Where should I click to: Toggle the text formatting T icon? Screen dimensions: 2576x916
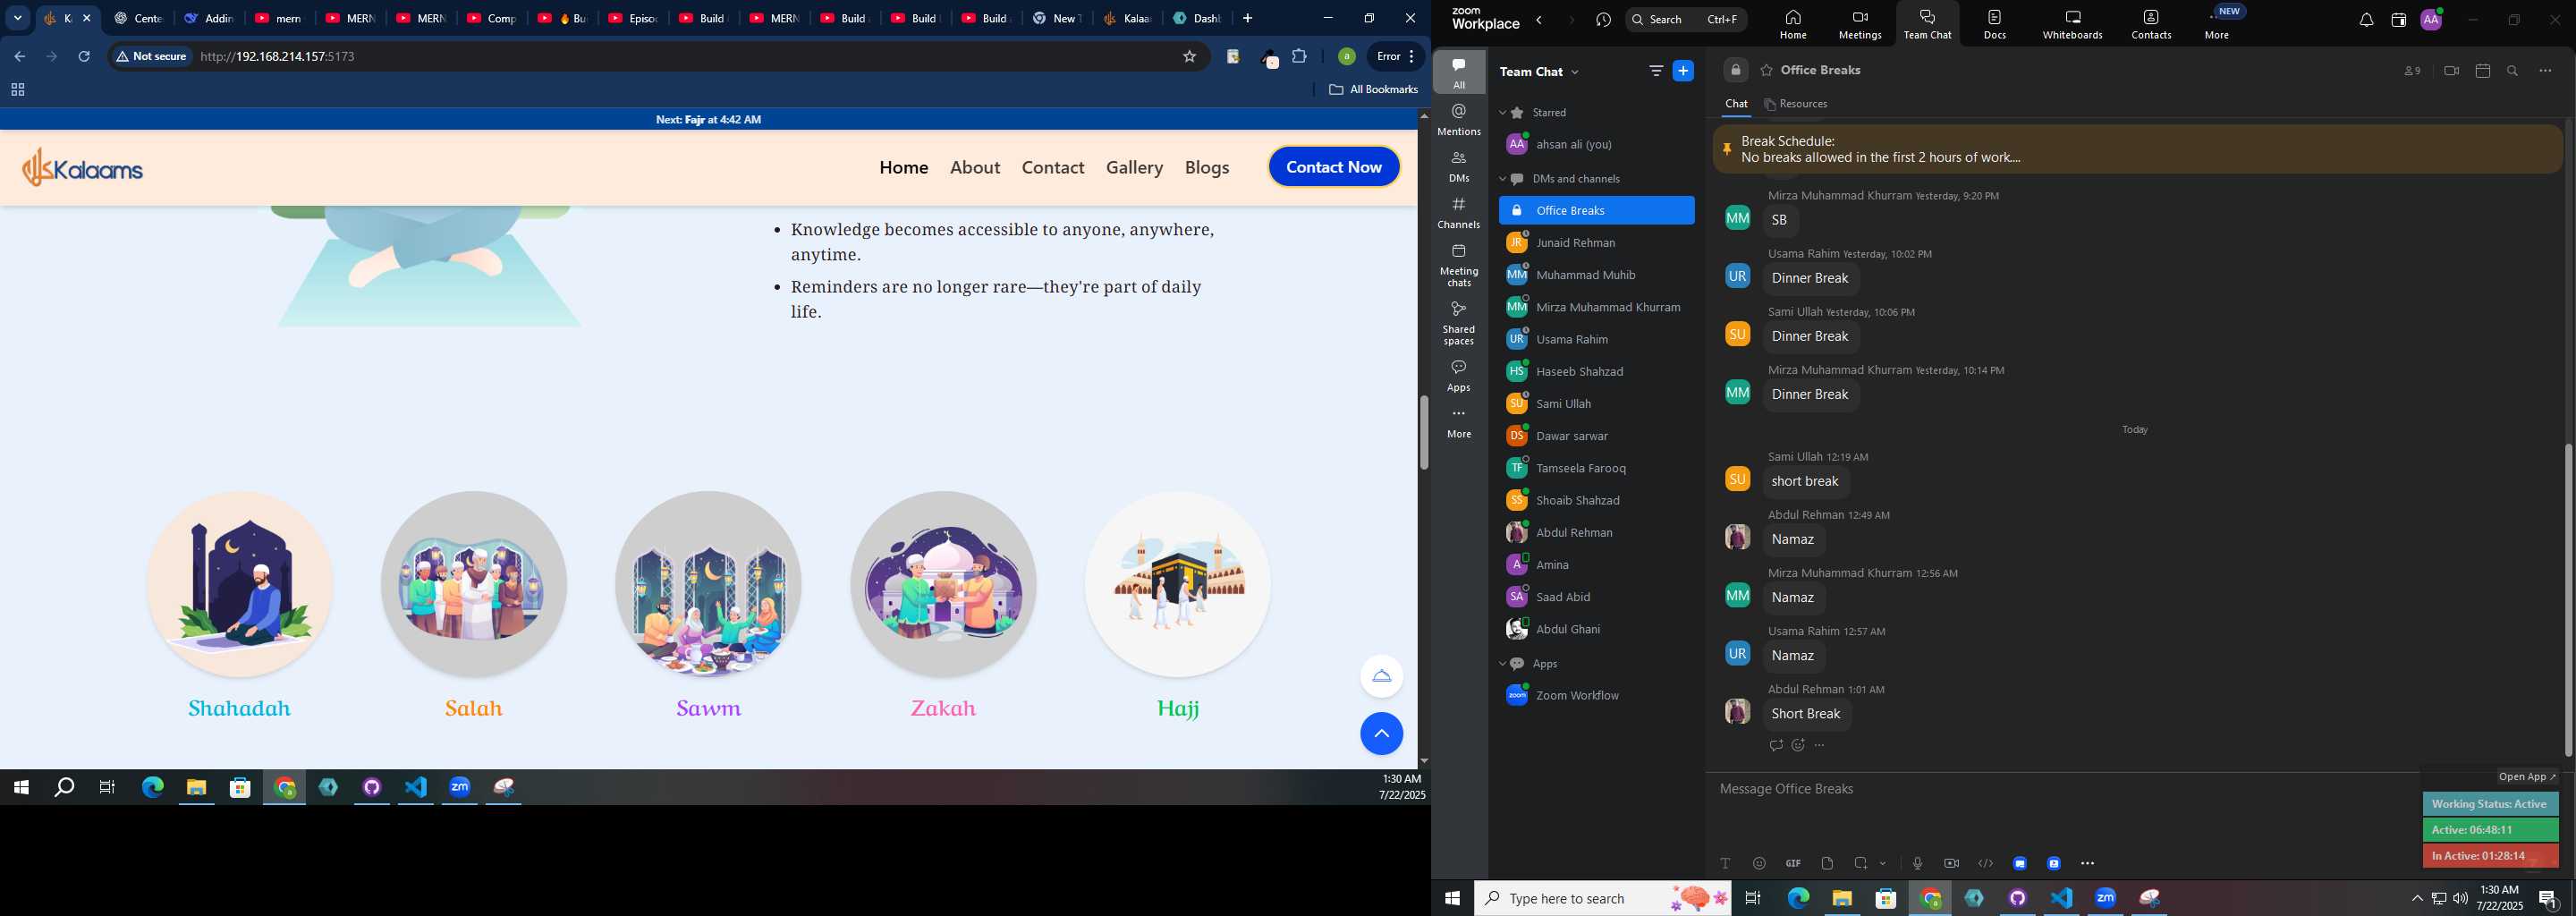pyautogui.click(x=1725, y=863)
